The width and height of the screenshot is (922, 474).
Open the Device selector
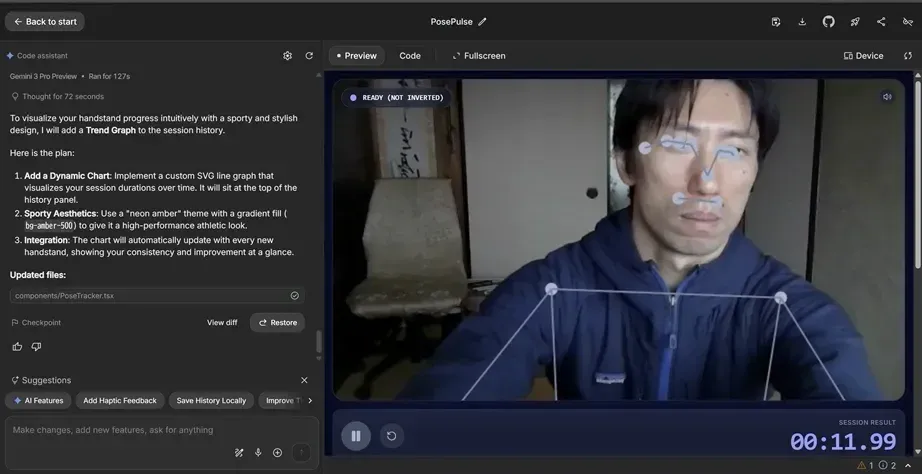coord(864,56)
